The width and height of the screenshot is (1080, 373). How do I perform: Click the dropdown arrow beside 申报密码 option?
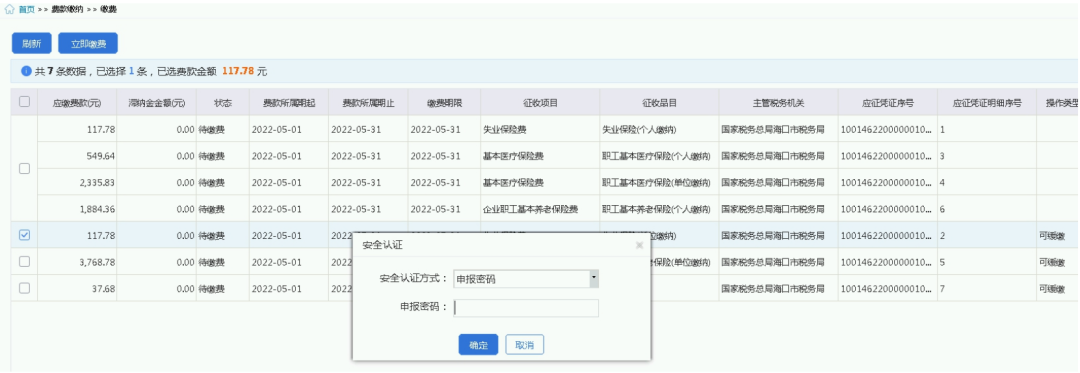[594, 279]
